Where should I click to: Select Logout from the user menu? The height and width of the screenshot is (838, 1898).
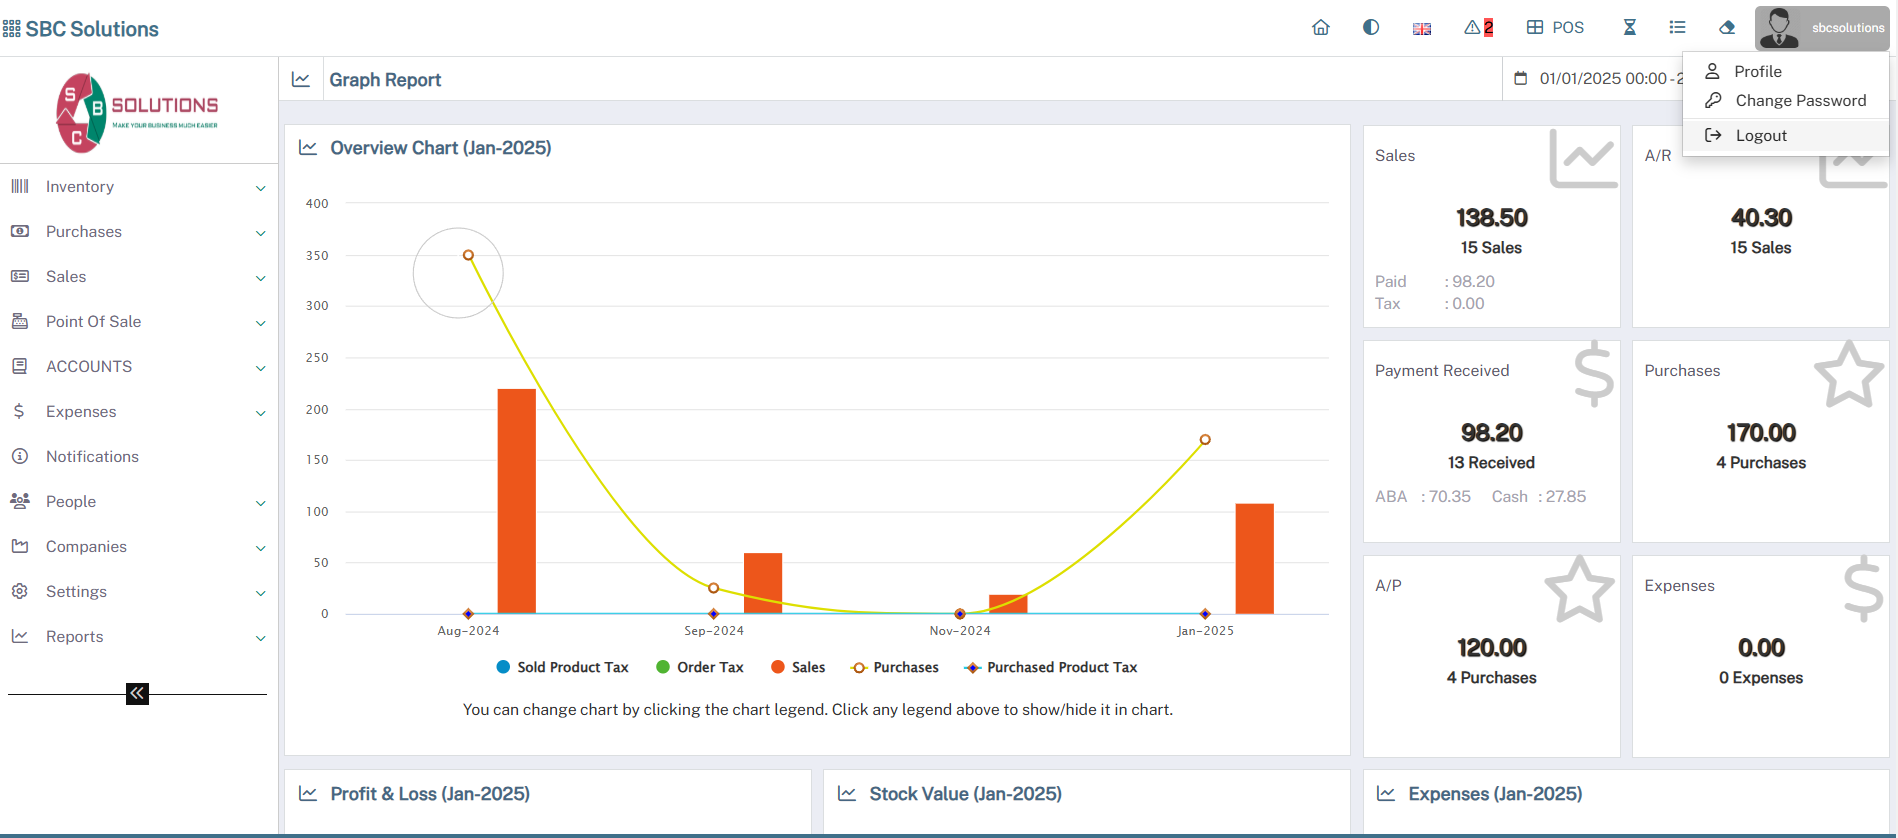click(1760, 136)
